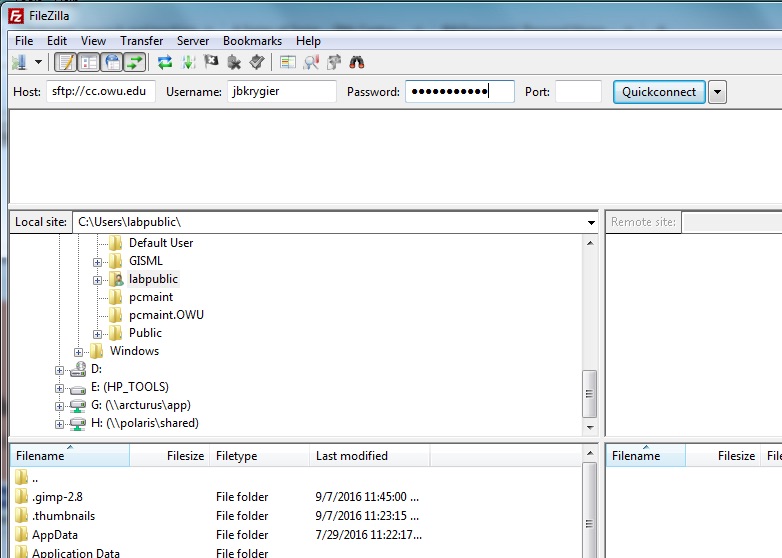Viewport: 782px width, 558px height.
Task: Toggle transfer queue display
Action: coord(135,62)
